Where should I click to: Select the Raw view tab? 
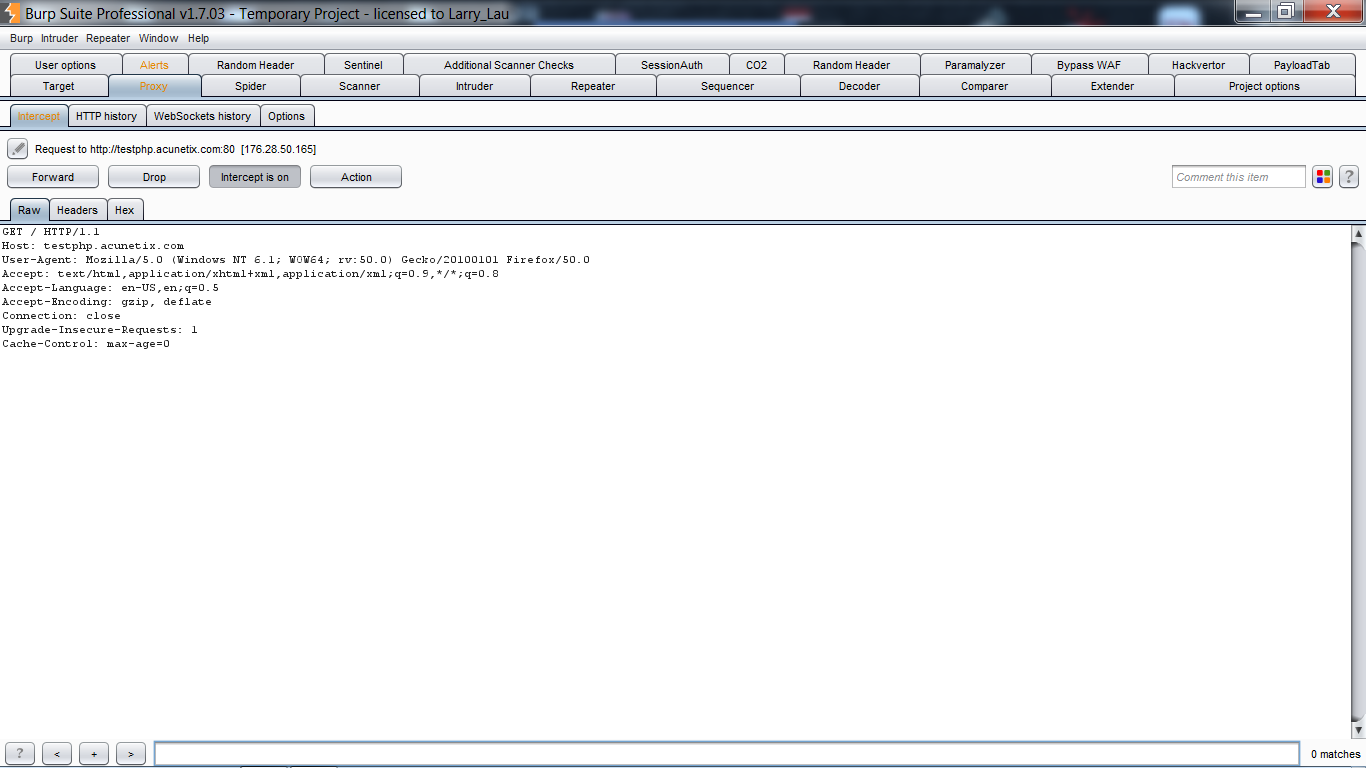tap(29, 210)
